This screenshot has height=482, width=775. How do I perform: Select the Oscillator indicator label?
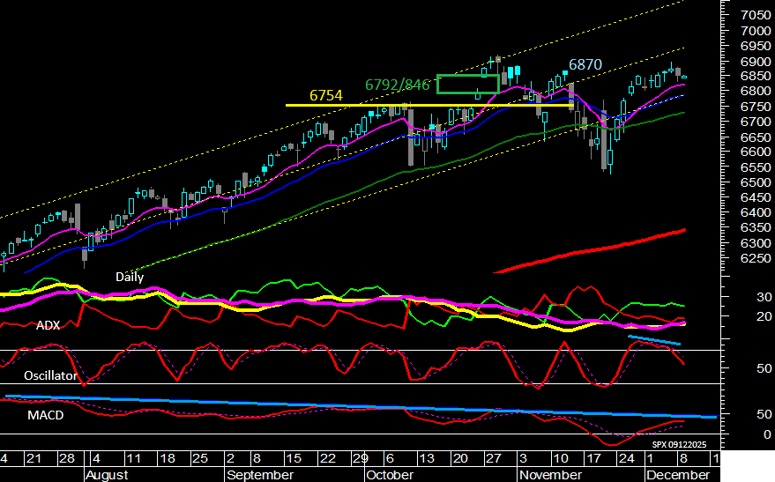pyautogui.click(x=51, y=375)
